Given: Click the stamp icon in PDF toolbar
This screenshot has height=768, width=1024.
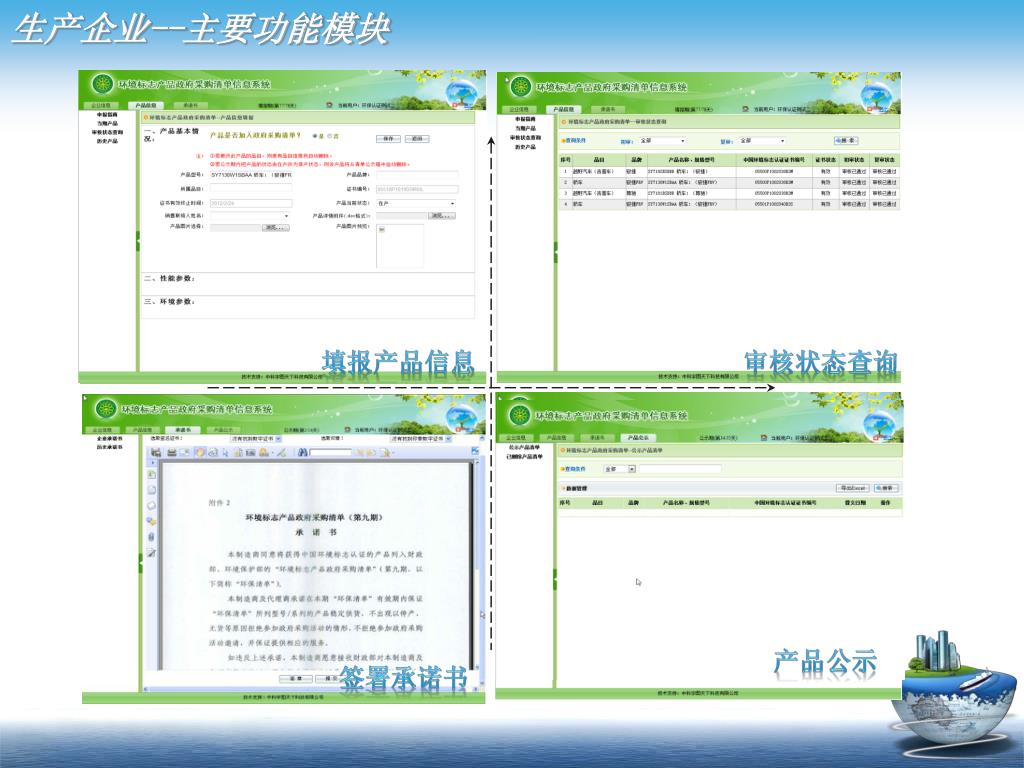Looking at the screenshot, I should coord(264,453).
